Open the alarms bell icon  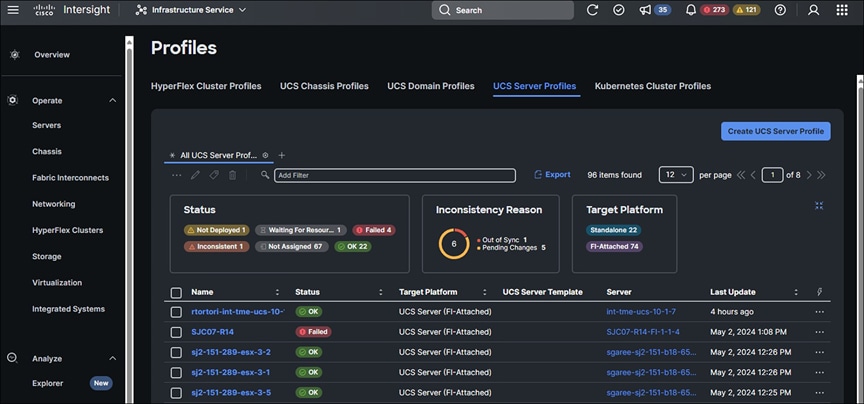(690, 10)
